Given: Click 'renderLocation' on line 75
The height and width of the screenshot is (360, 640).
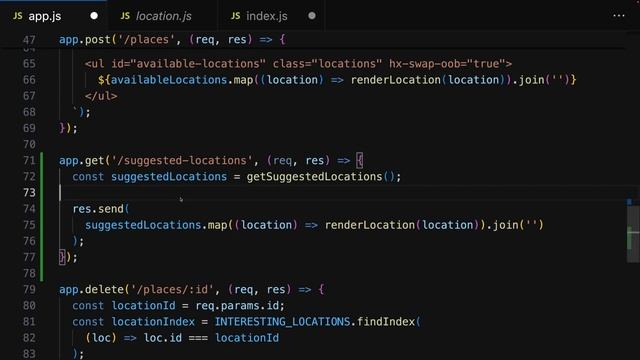Looking at the screenshot, I should [370, 225].
